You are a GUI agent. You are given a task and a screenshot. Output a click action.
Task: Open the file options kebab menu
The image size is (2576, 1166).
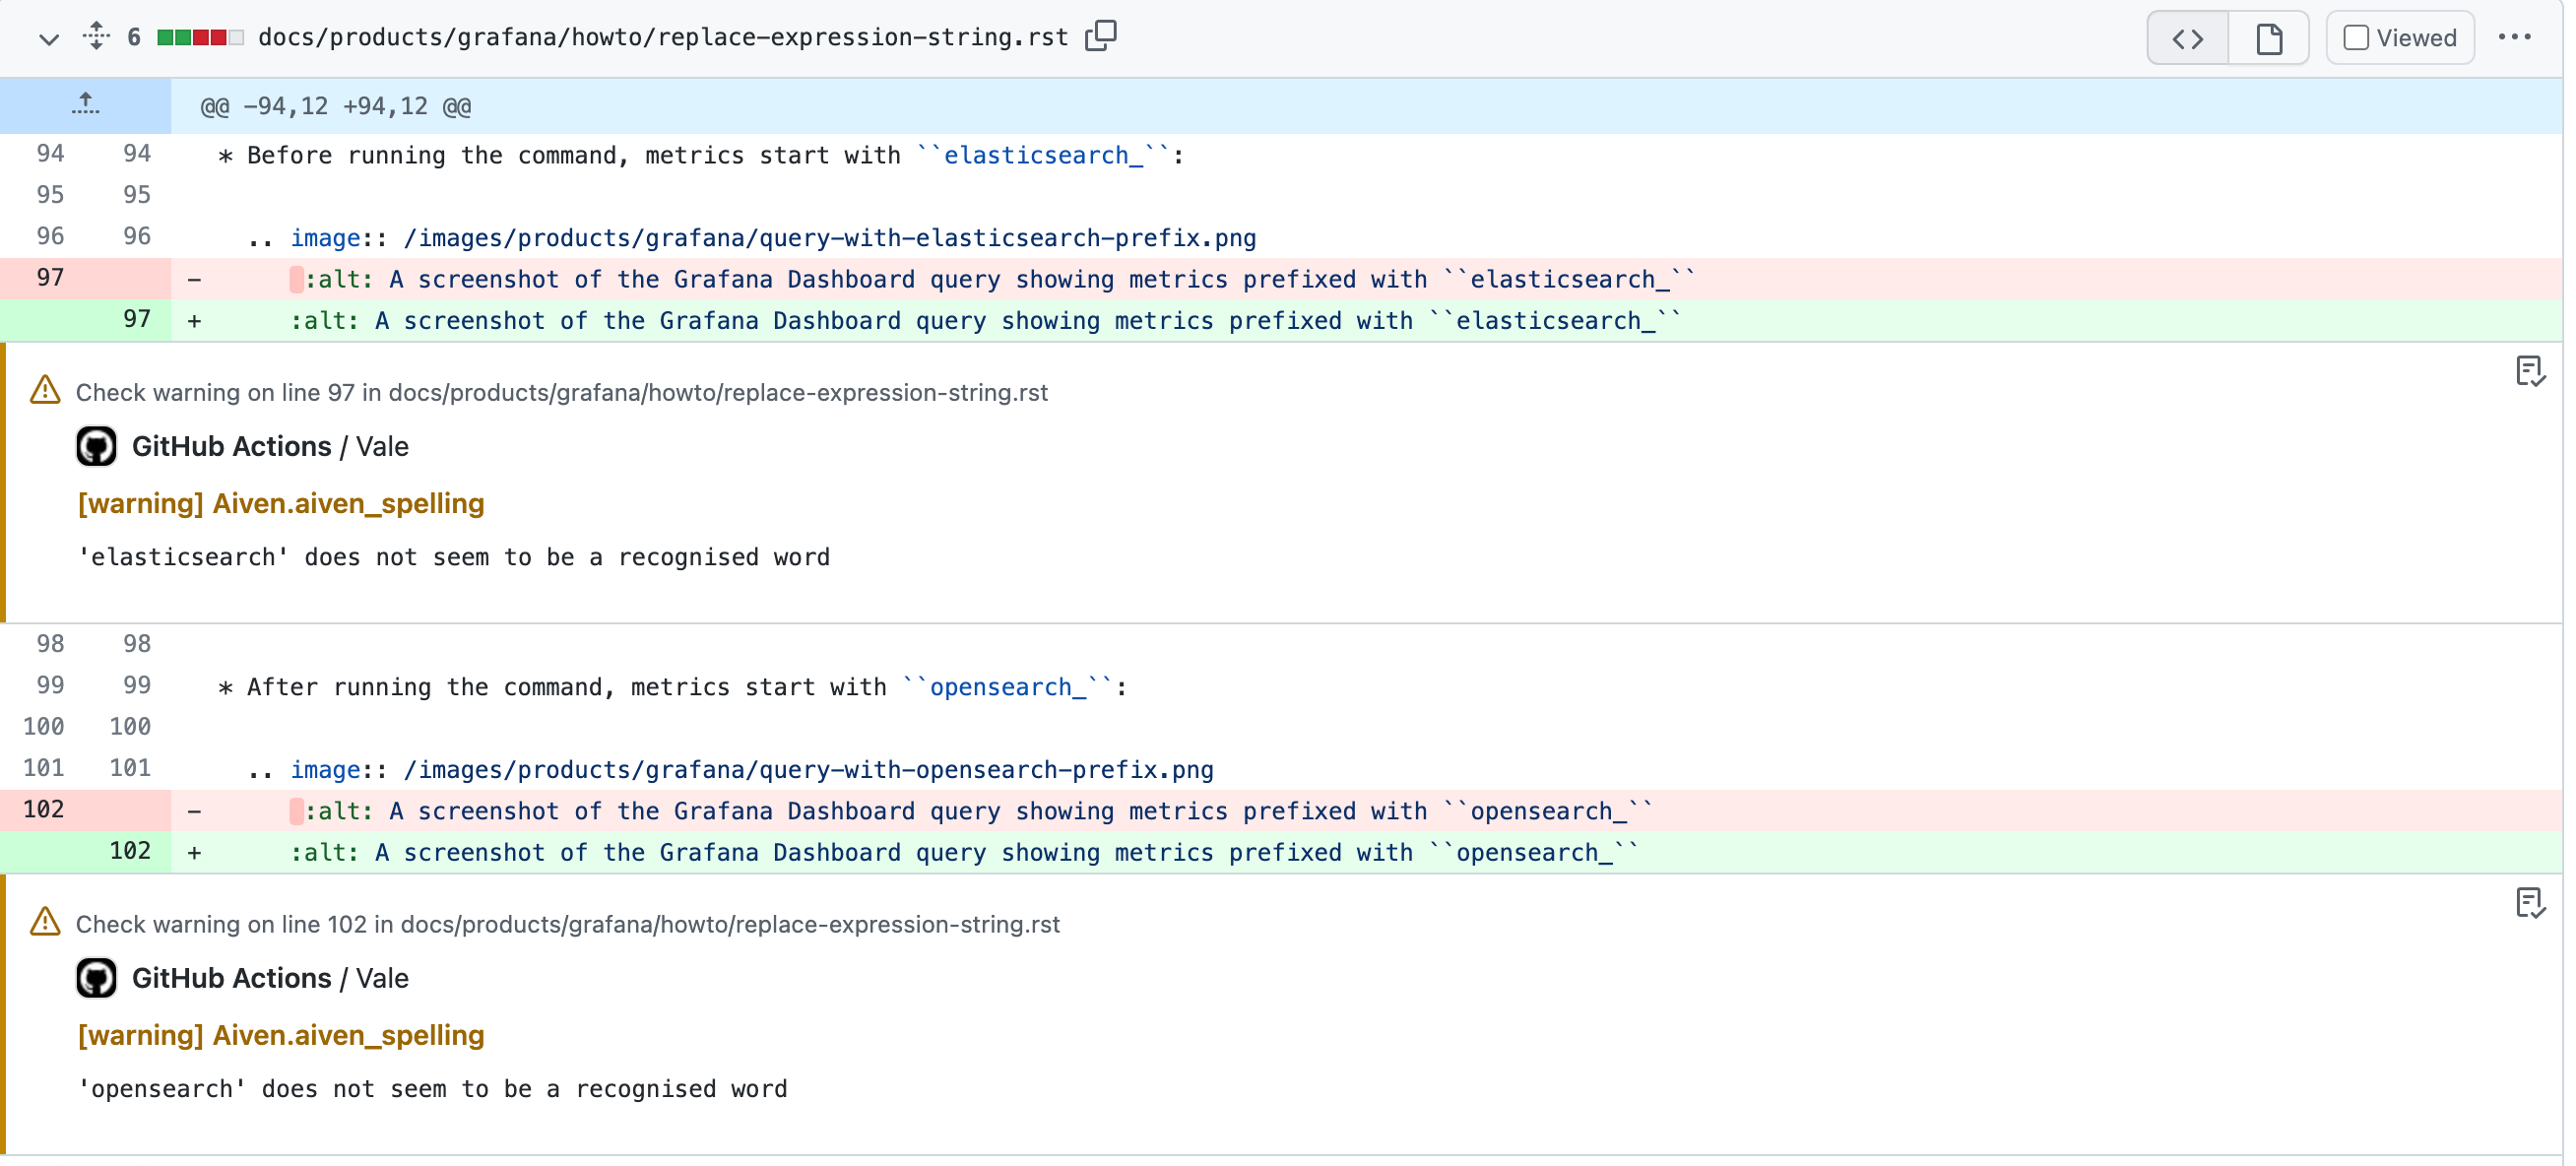2516,37
